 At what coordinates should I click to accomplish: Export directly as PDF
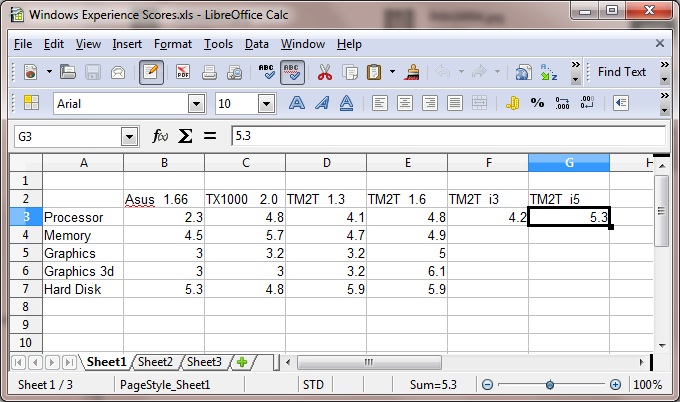pyautogui.click(x=183, y=72)
